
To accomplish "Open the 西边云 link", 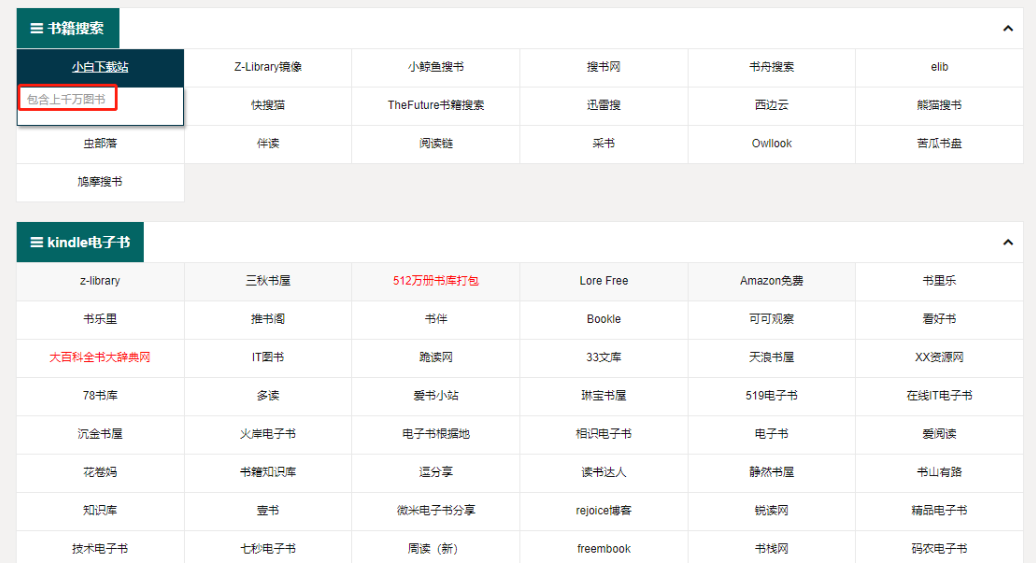I will pyautogui.click(x=772, y=105).
